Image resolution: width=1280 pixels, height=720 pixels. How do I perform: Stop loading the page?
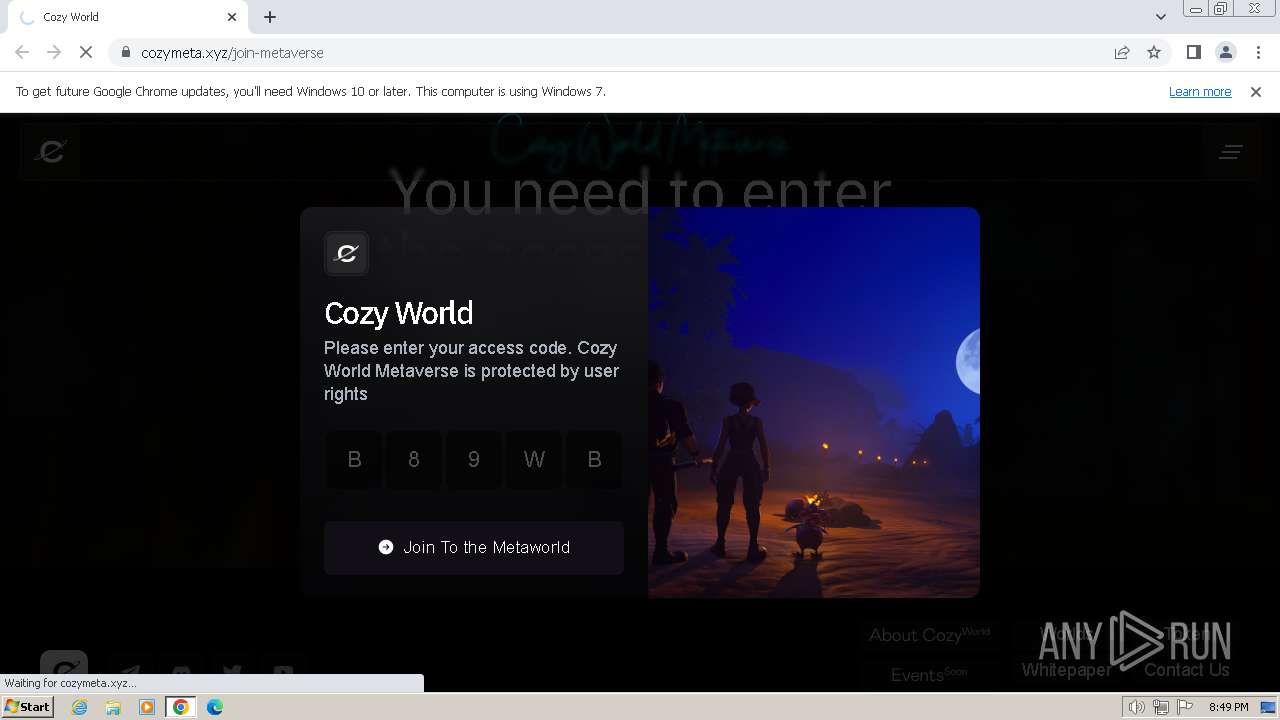86,53
